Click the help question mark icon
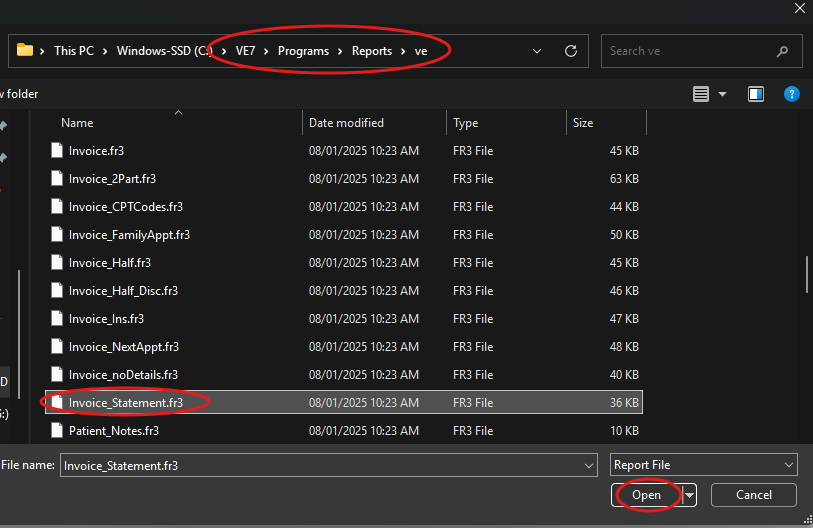Viewport: 813px width, 528px height. point(791,94)
